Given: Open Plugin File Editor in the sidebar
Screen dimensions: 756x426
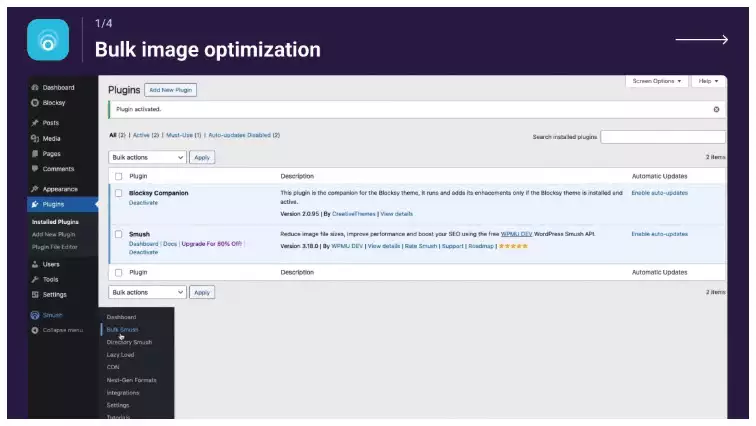Looking at the screenshot, I should [54, 247].
